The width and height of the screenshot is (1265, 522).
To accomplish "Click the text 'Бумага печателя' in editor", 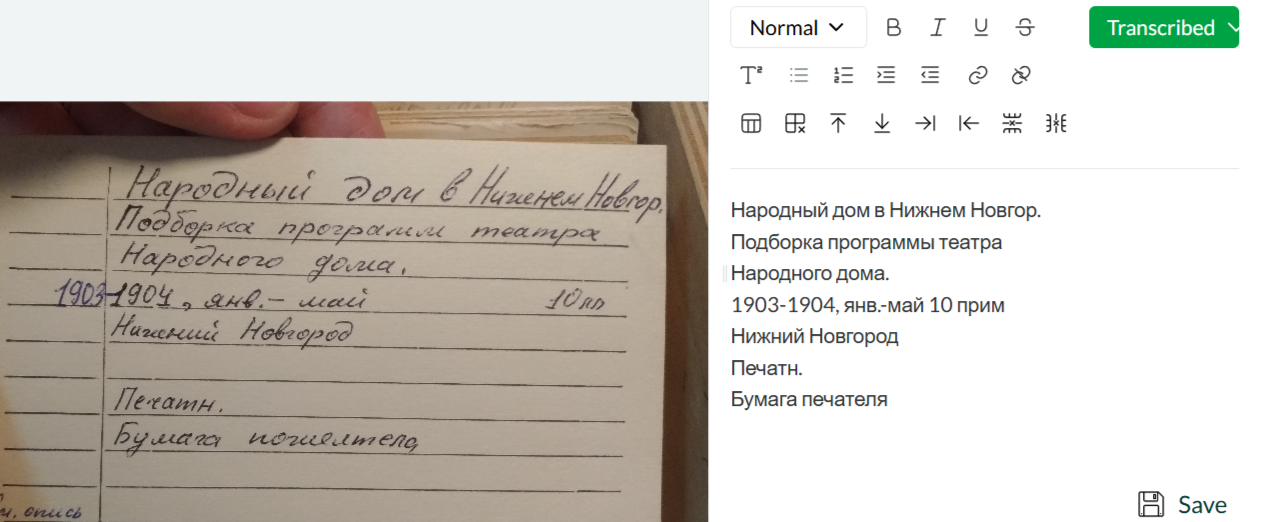I will coord(809,400).
